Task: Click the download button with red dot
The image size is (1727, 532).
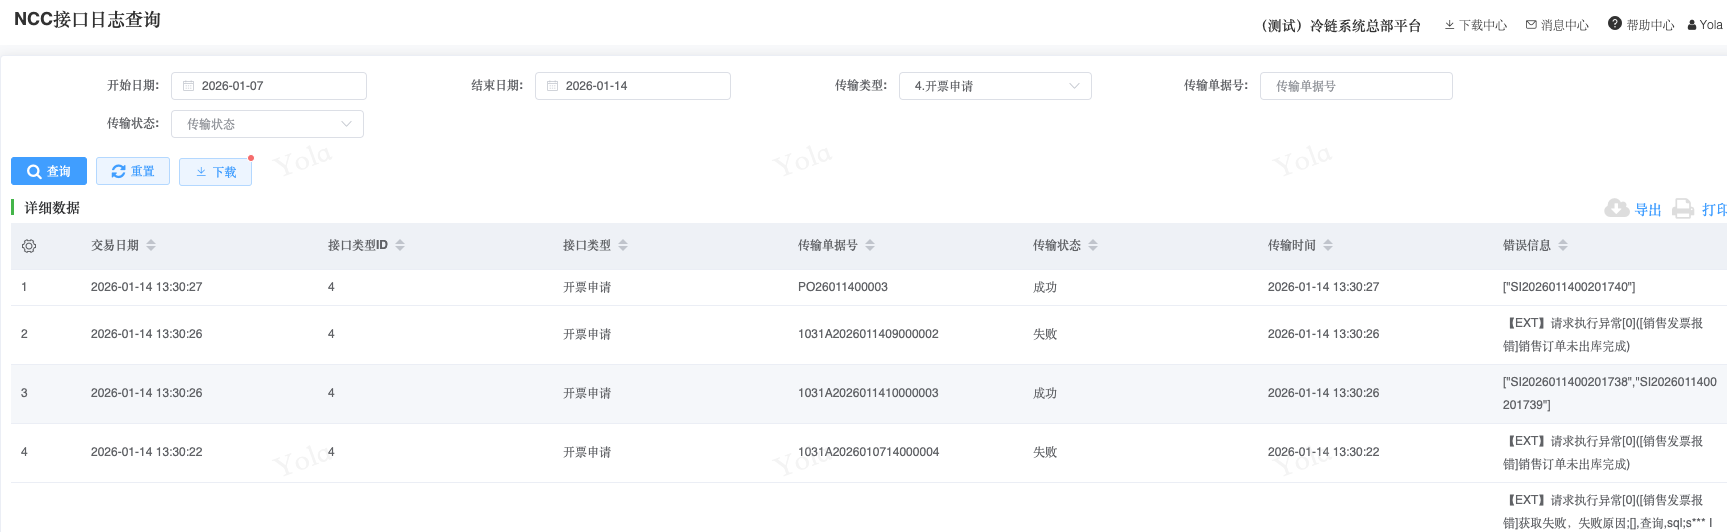Action: (215, 172)
